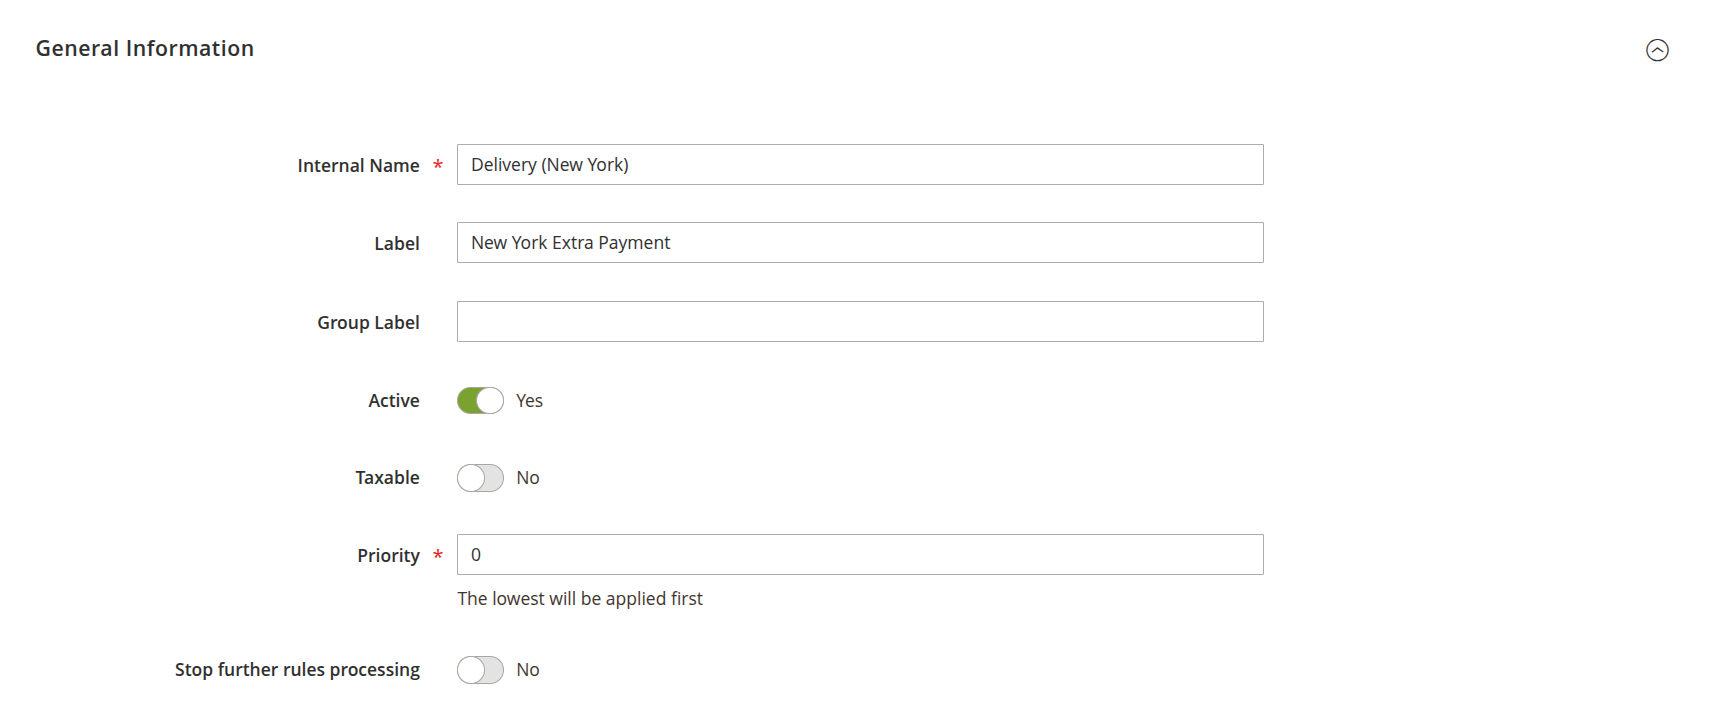Click the 'lowest will be applied first' note
Image resolution: width=1723 pixels, height=724 pixels.
pos(580,599)
